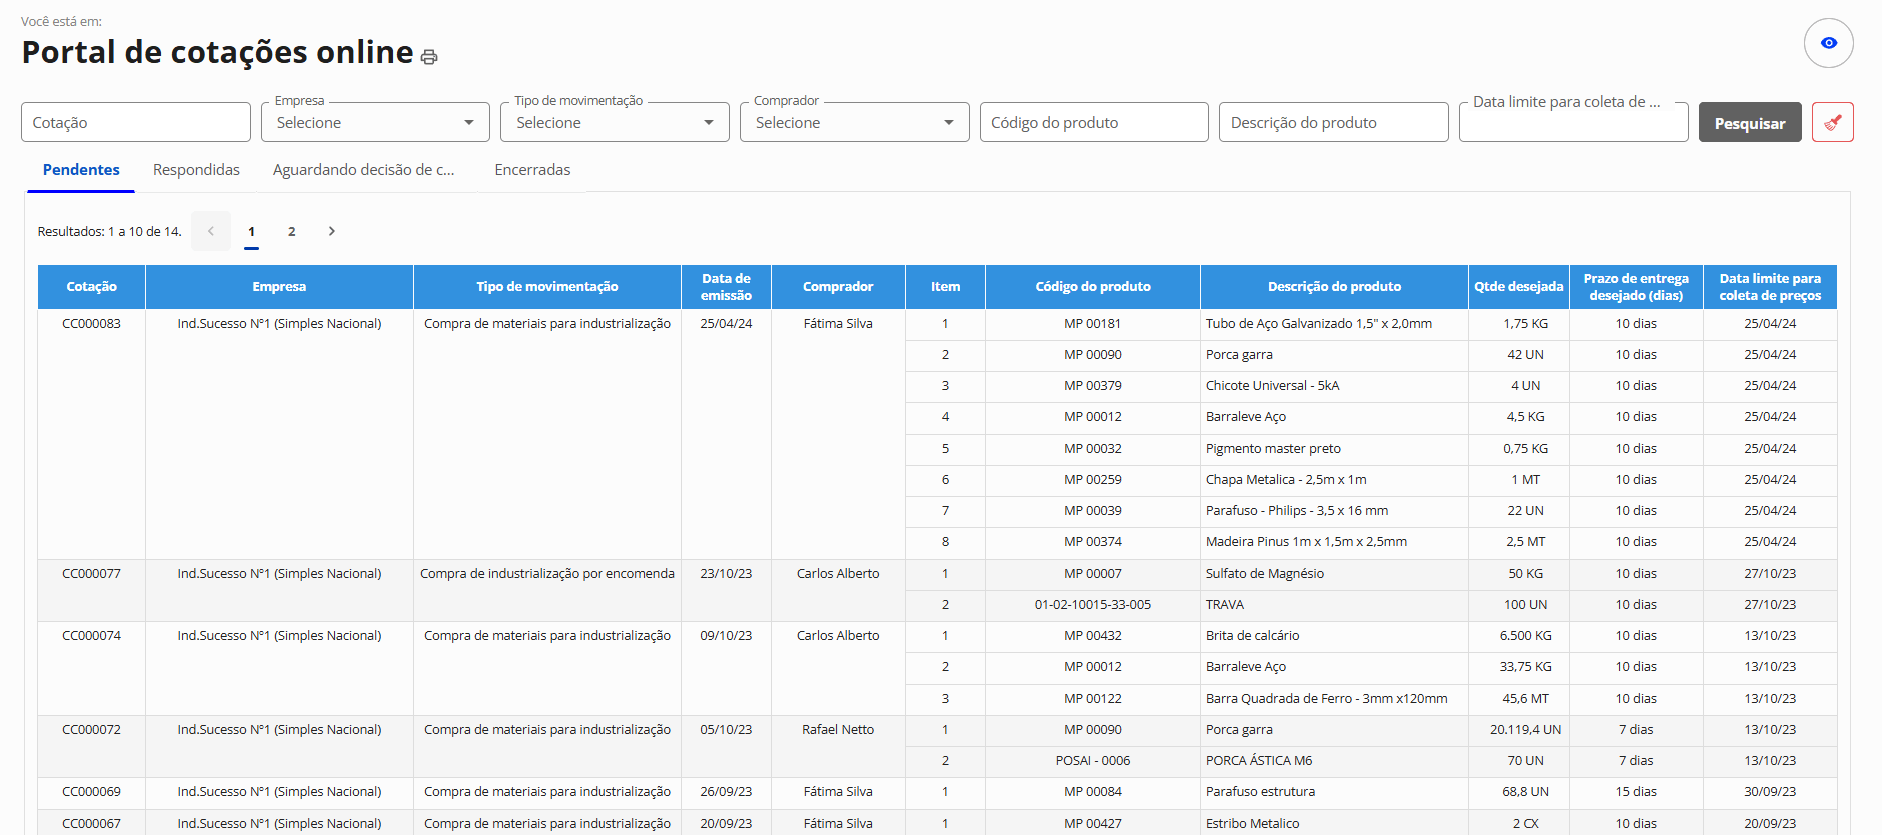Click the printer icon beside the page title
The height and width of the screenshot is (835, 1882).
pyautogui.click(x=429, y=57)
